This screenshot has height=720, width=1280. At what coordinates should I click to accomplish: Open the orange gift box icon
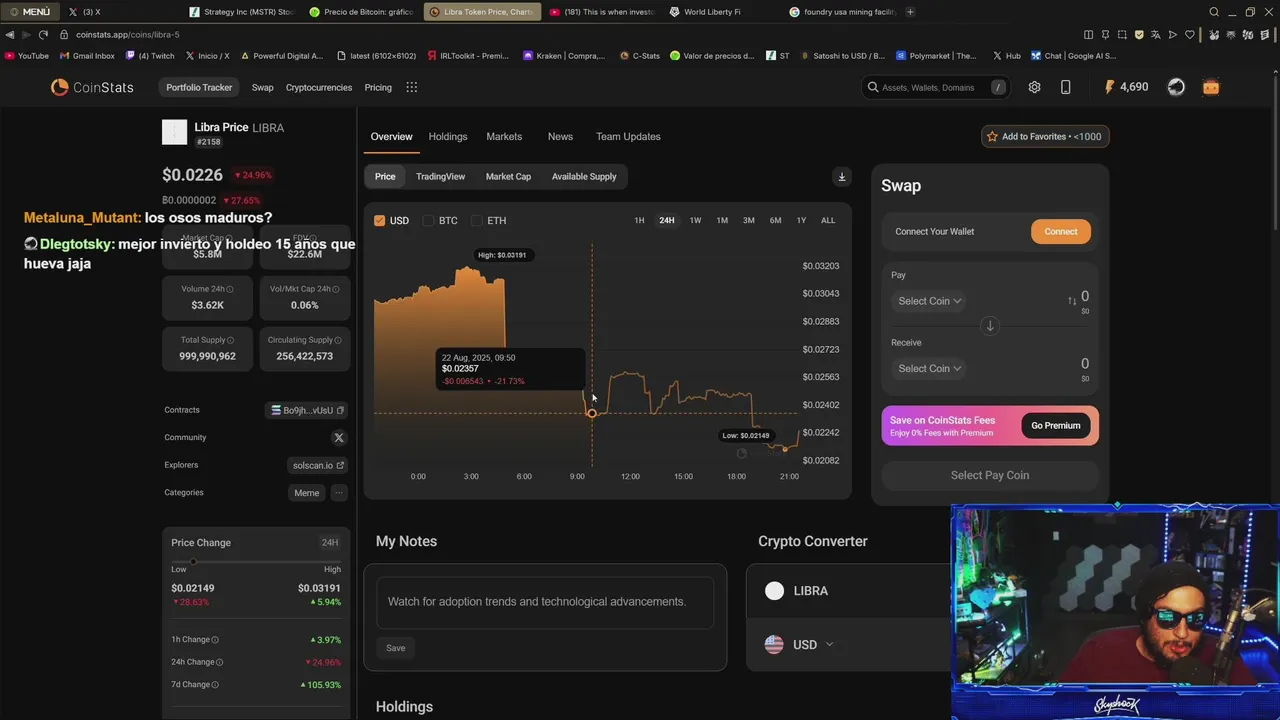click(1211, 87)
